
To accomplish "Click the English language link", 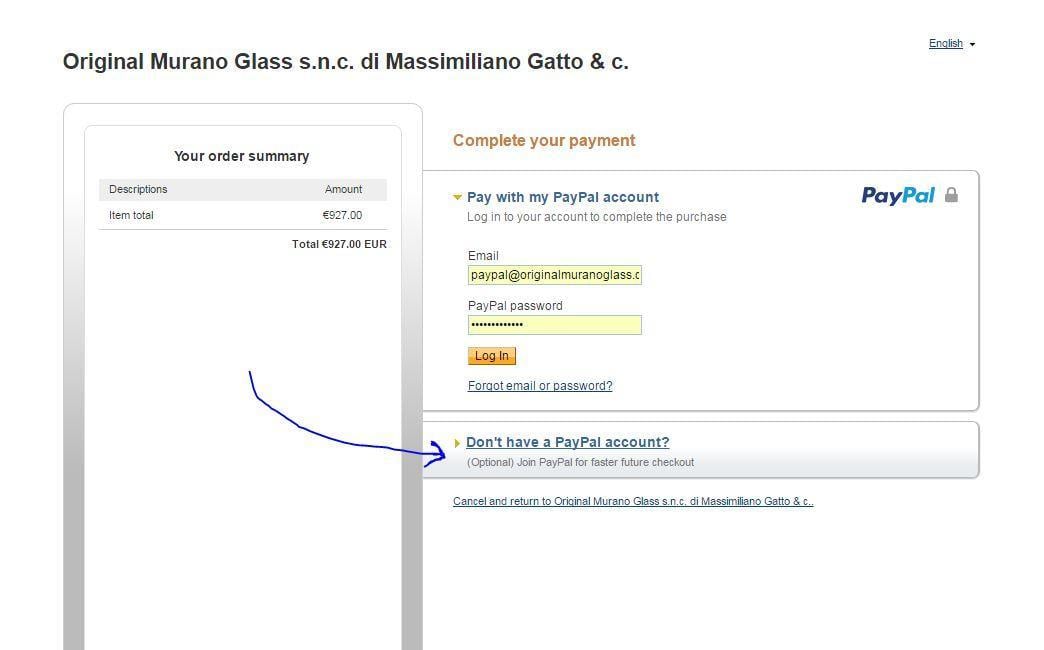I will click(x=945, y=43).
